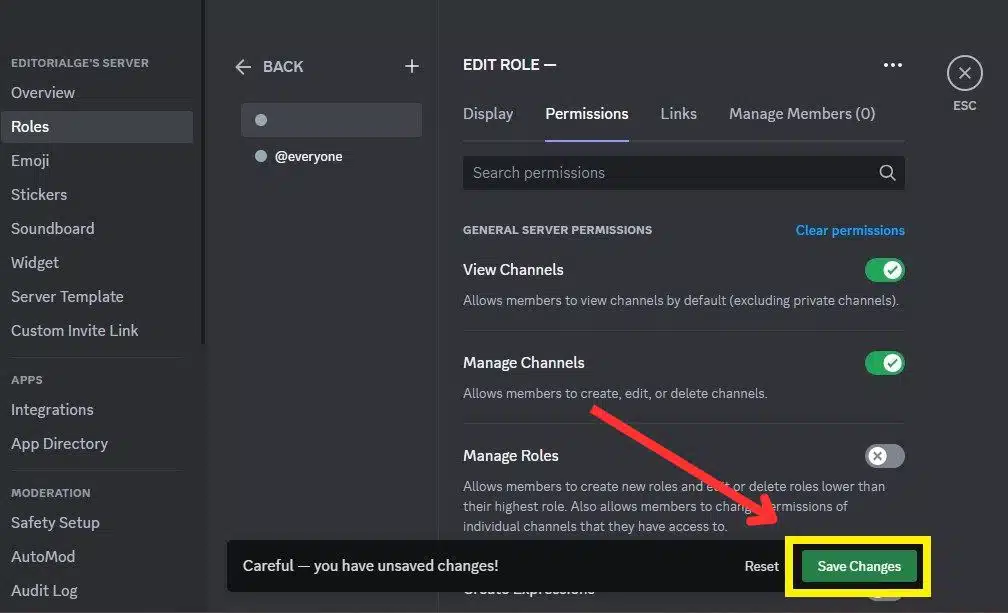The image size is (1008, 613).
Task: Click the plus icon to create a new role
Action: tap(411, 66)
